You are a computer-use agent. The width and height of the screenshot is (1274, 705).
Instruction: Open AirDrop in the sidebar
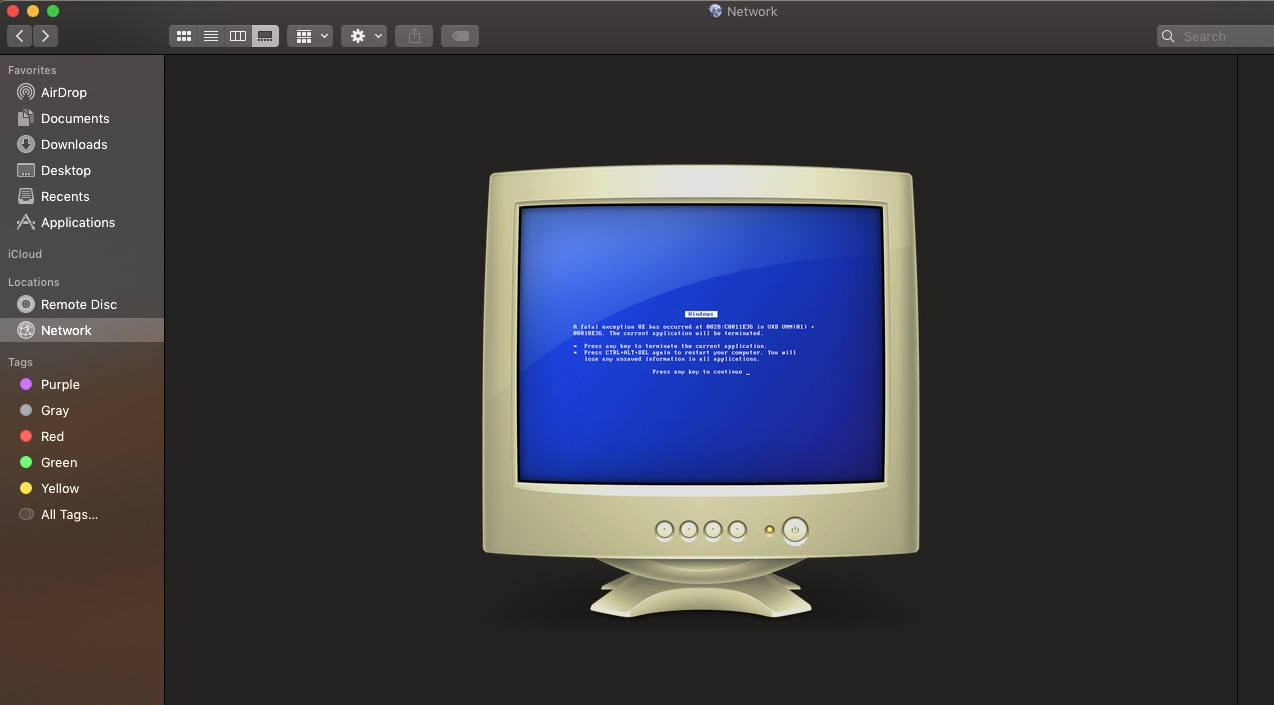[82, 92]
